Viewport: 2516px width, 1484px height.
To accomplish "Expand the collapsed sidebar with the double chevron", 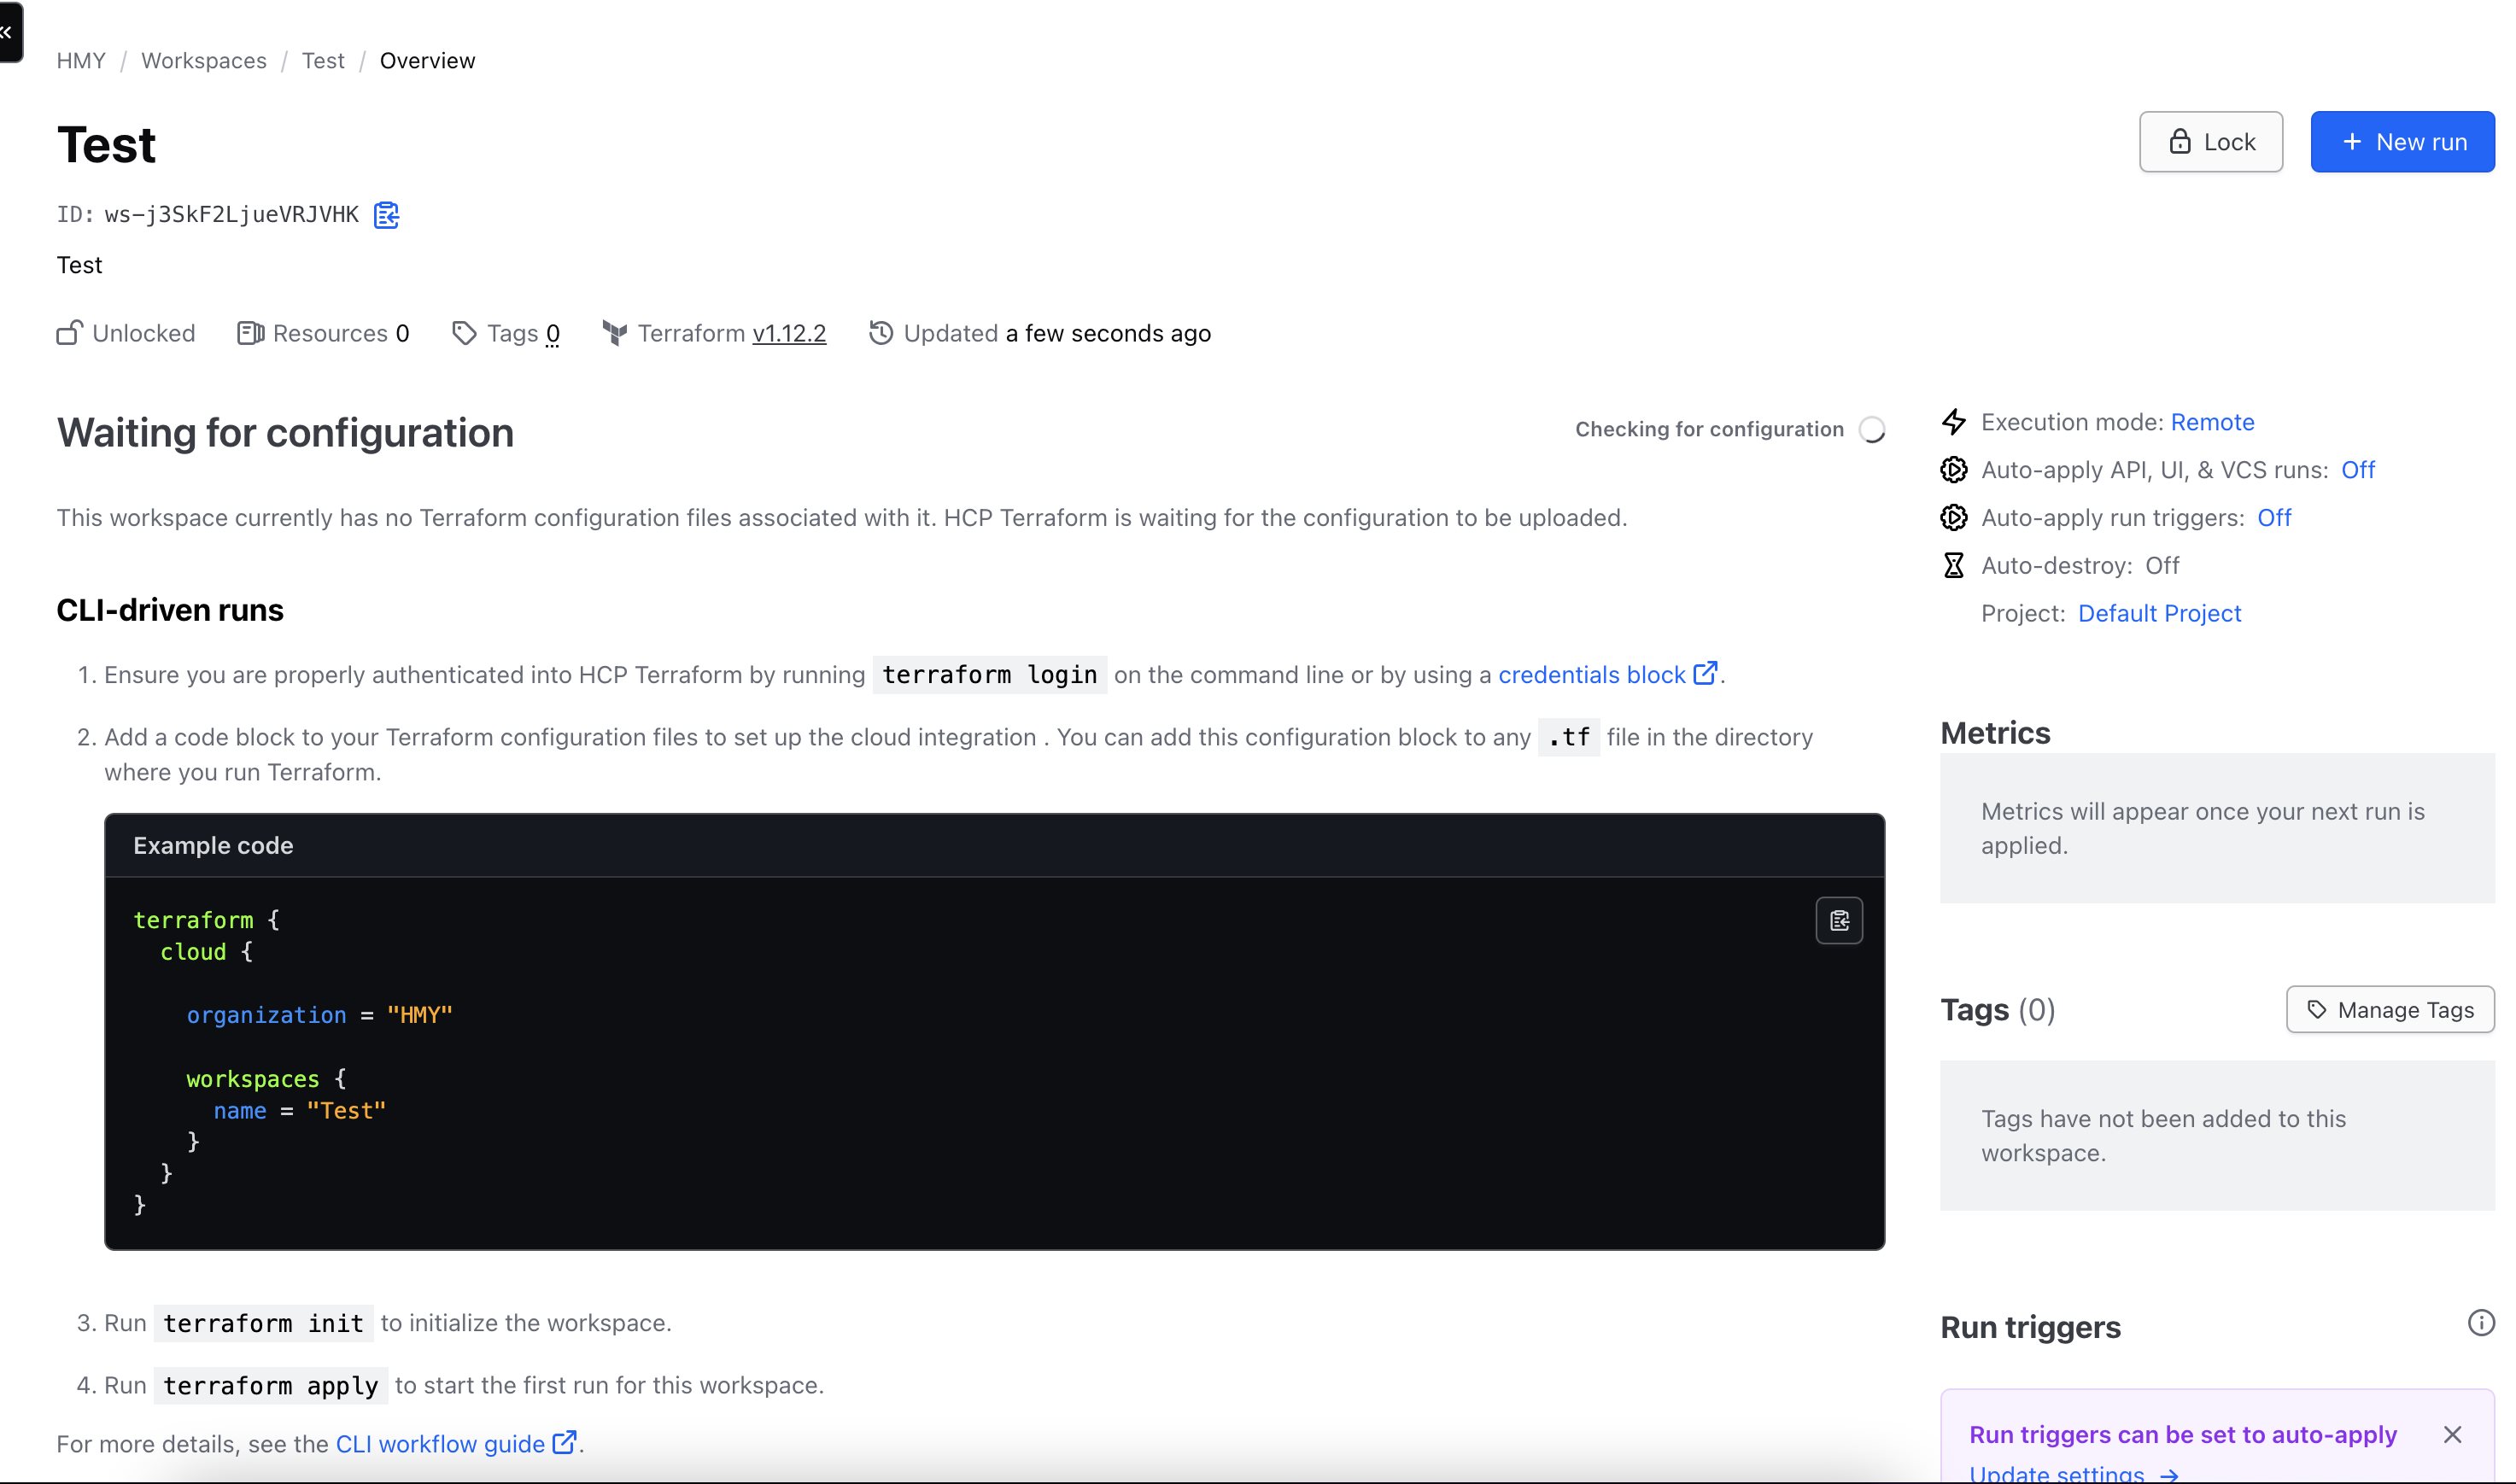I will (x=8, y=32).
